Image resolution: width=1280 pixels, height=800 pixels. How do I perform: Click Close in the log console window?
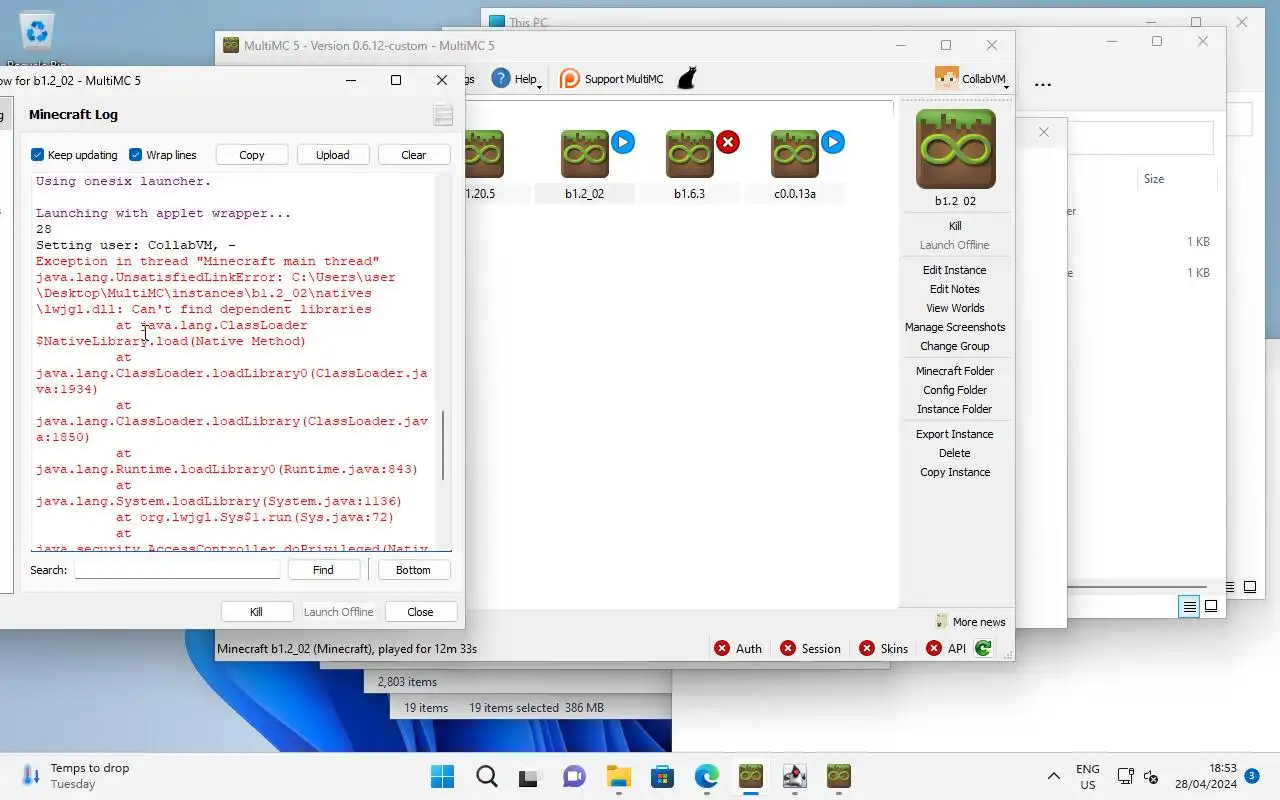[x=420, y=612]
